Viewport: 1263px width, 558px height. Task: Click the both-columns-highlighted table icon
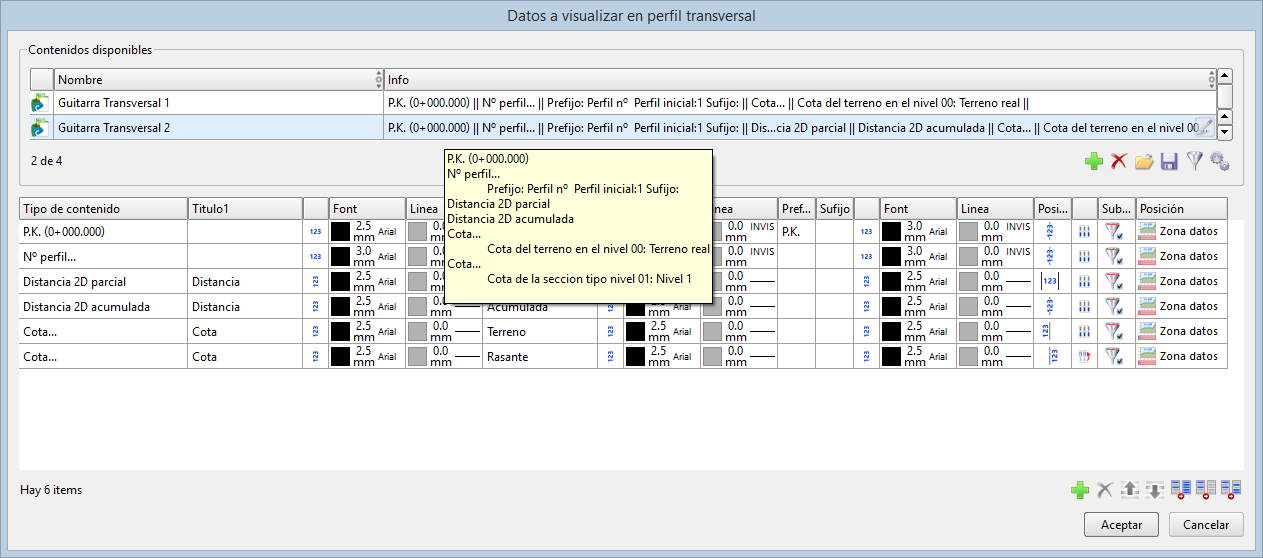[x=1181, y=490]
